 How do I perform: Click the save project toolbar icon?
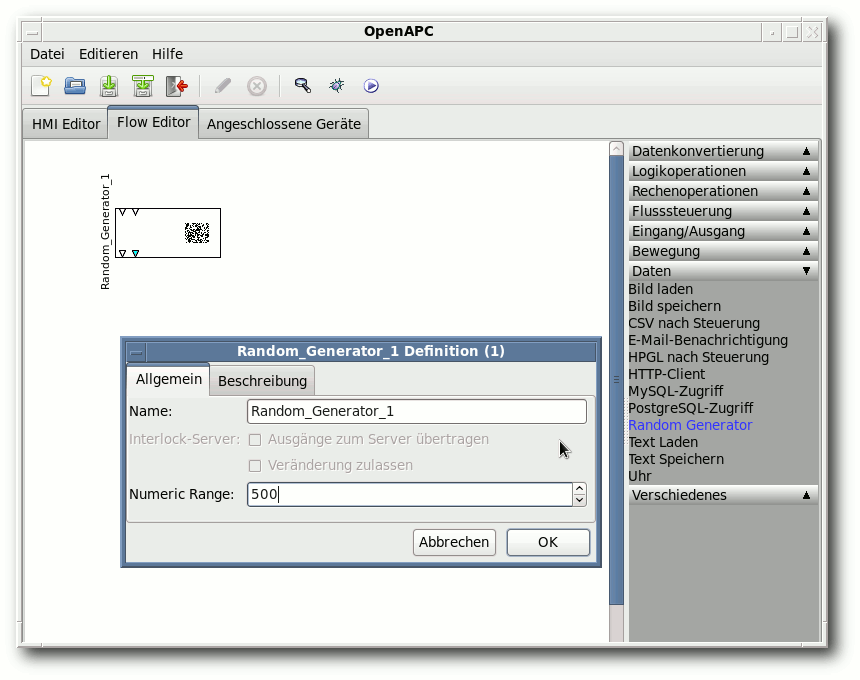tap(109, 86)
